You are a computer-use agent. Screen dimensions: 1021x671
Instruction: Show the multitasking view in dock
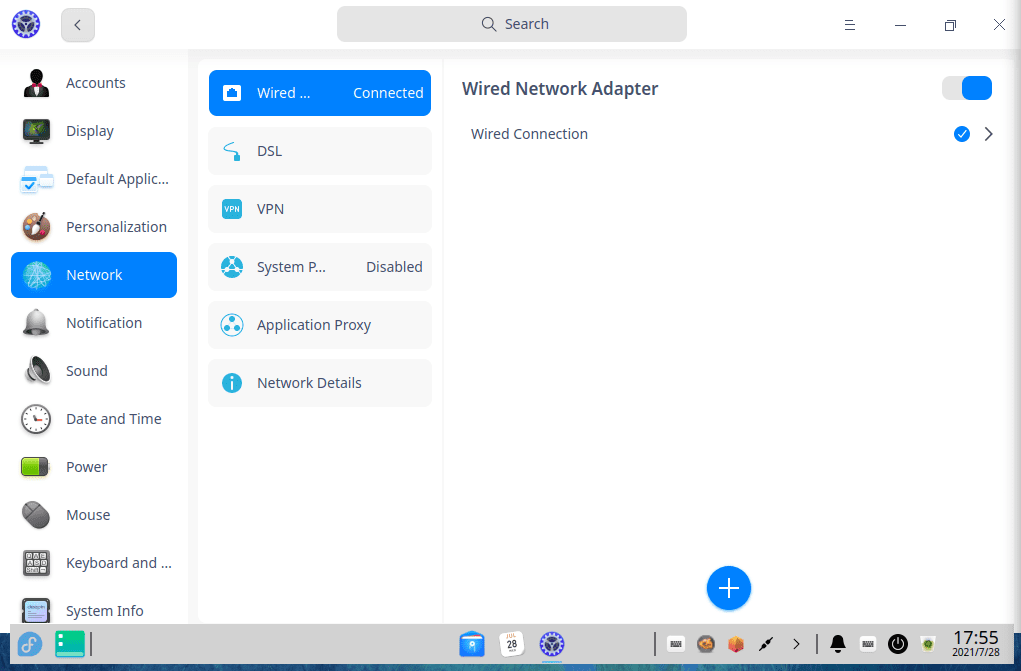pos(70,644)
